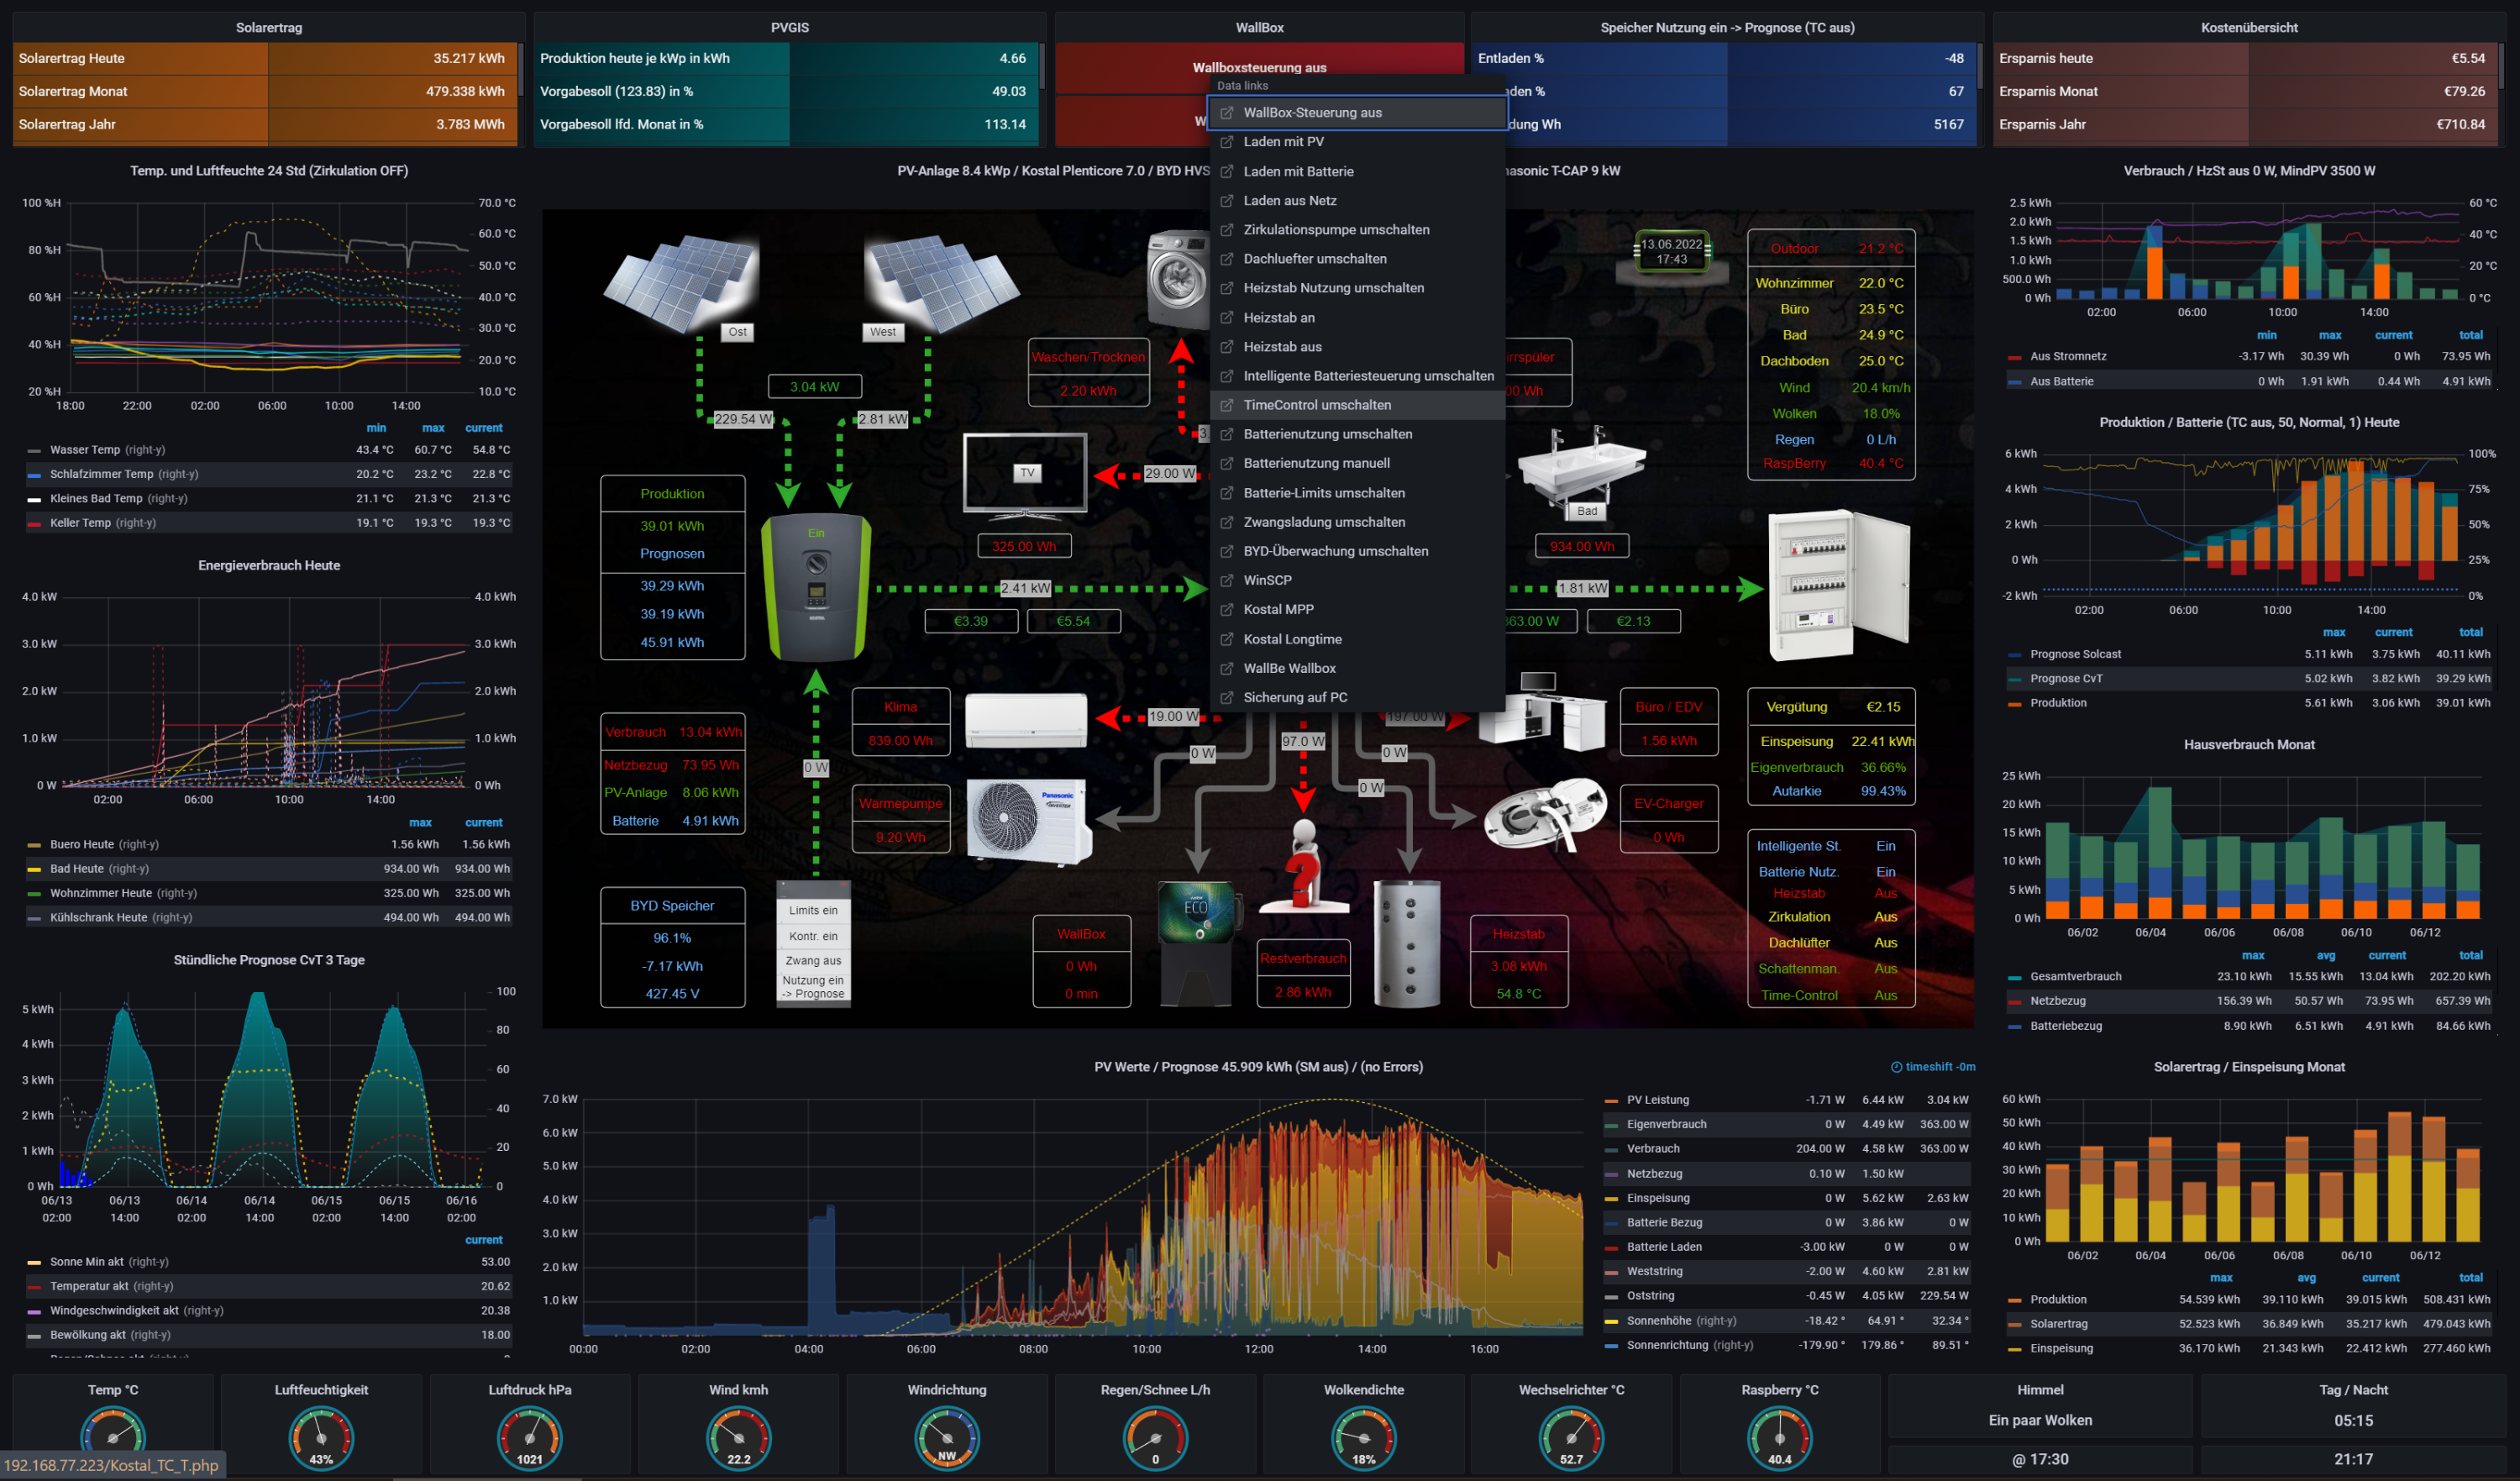Toggle the Limits ein battery switch
This screenshot has width=2520, height=1481.
[813, 910]
